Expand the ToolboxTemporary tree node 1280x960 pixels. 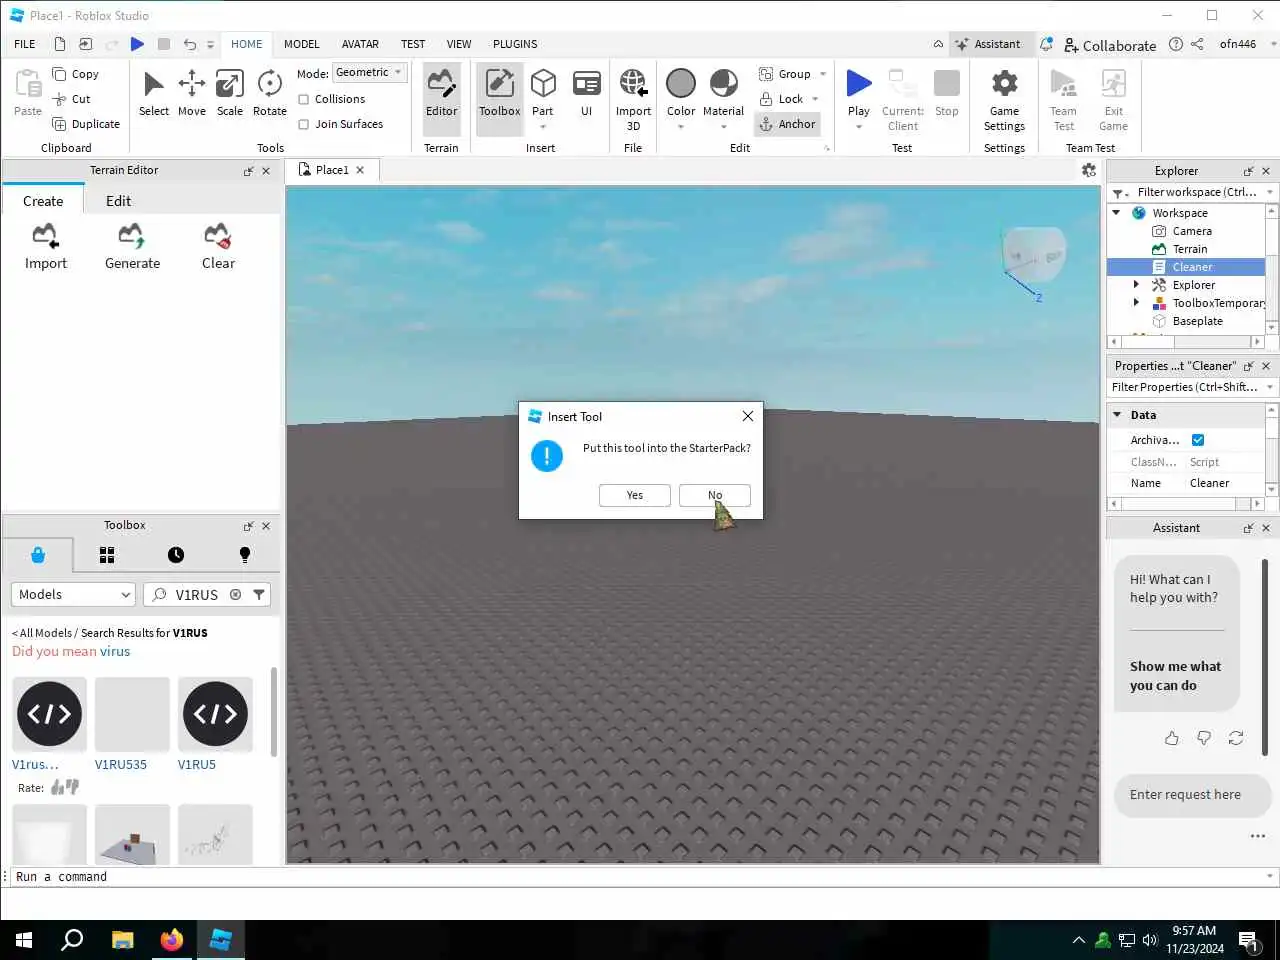1136,303
